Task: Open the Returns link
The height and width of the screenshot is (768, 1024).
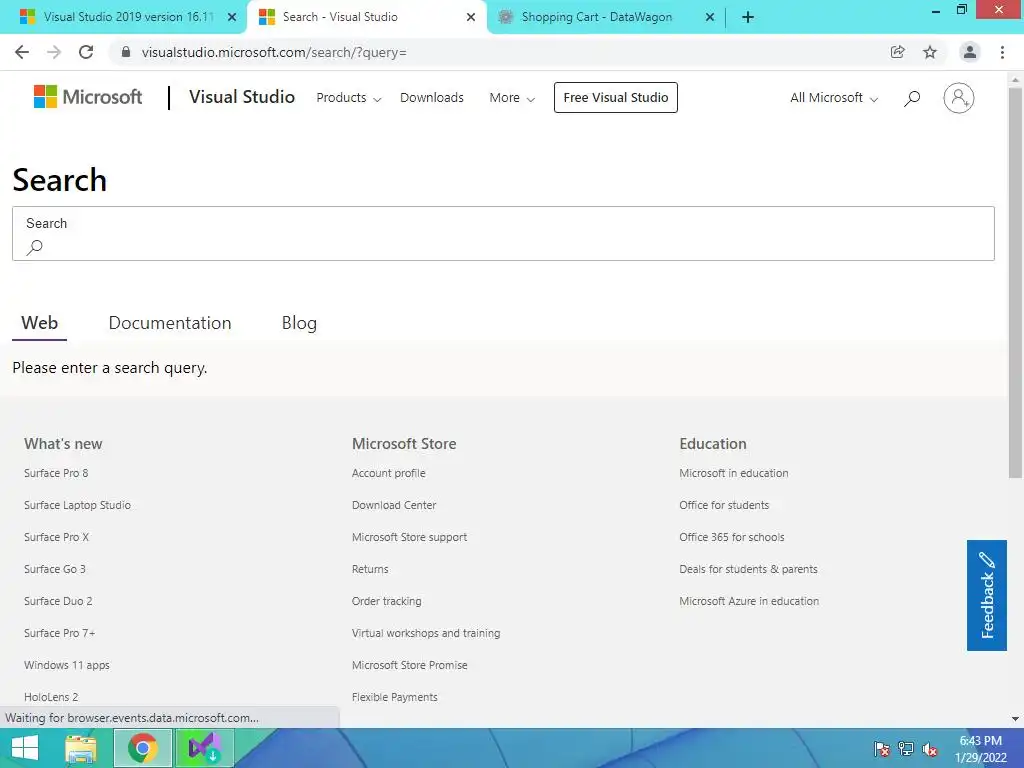Action: (370, 569)
